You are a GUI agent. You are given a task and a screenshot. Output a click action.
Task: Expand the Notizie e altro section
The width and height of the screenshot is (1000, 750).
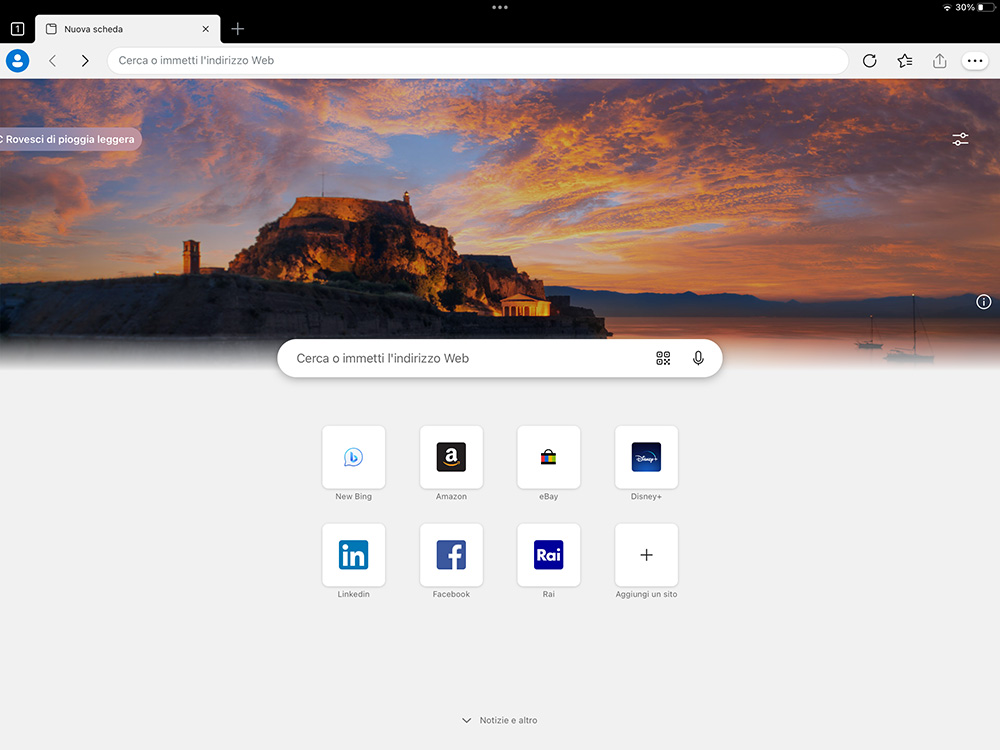click(499, 719)
